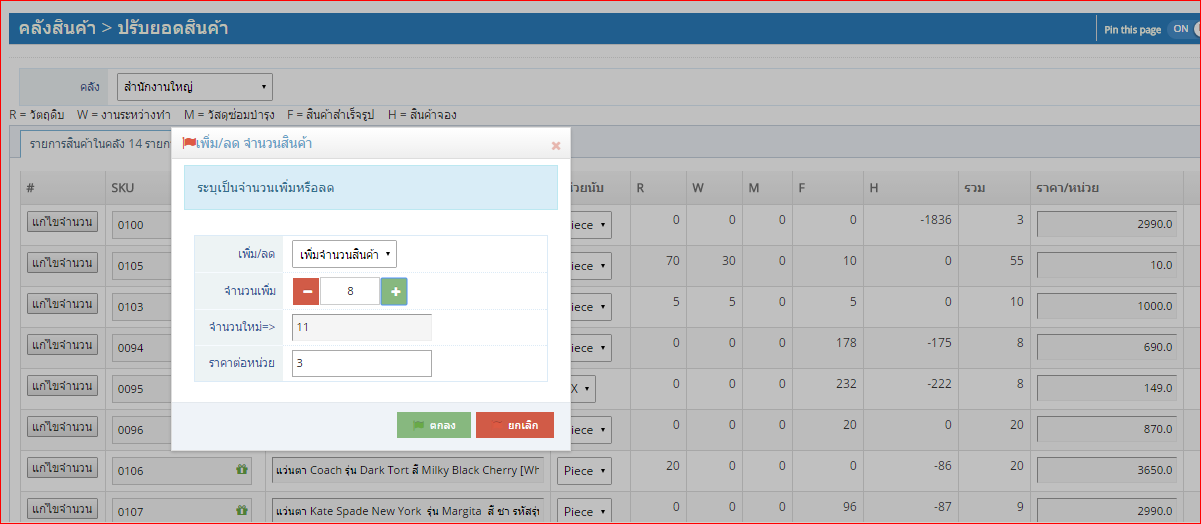Screen dimensions: 1201x524
Task: Open unit dropdown in the 10.0 price row
Action: pyautogui.click(x=591, y=266)
